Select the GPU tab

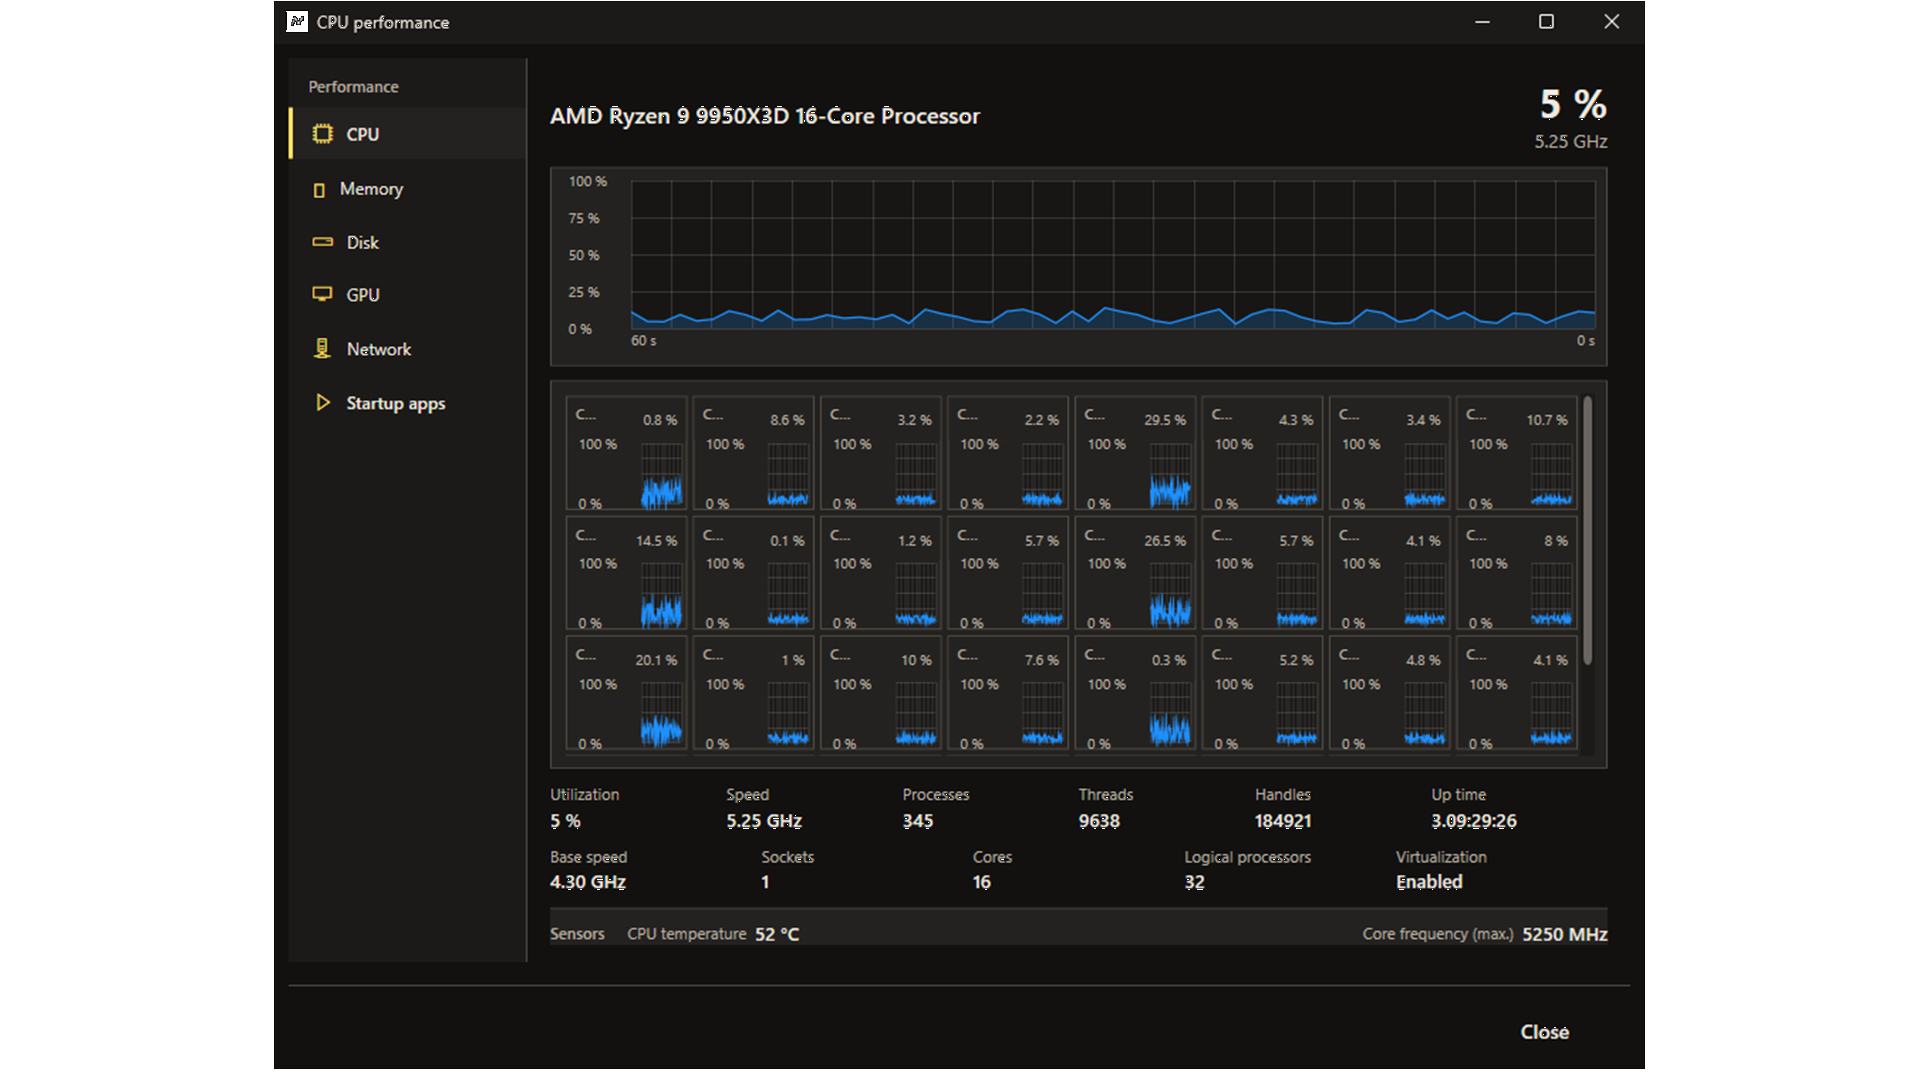click(408, 295)
